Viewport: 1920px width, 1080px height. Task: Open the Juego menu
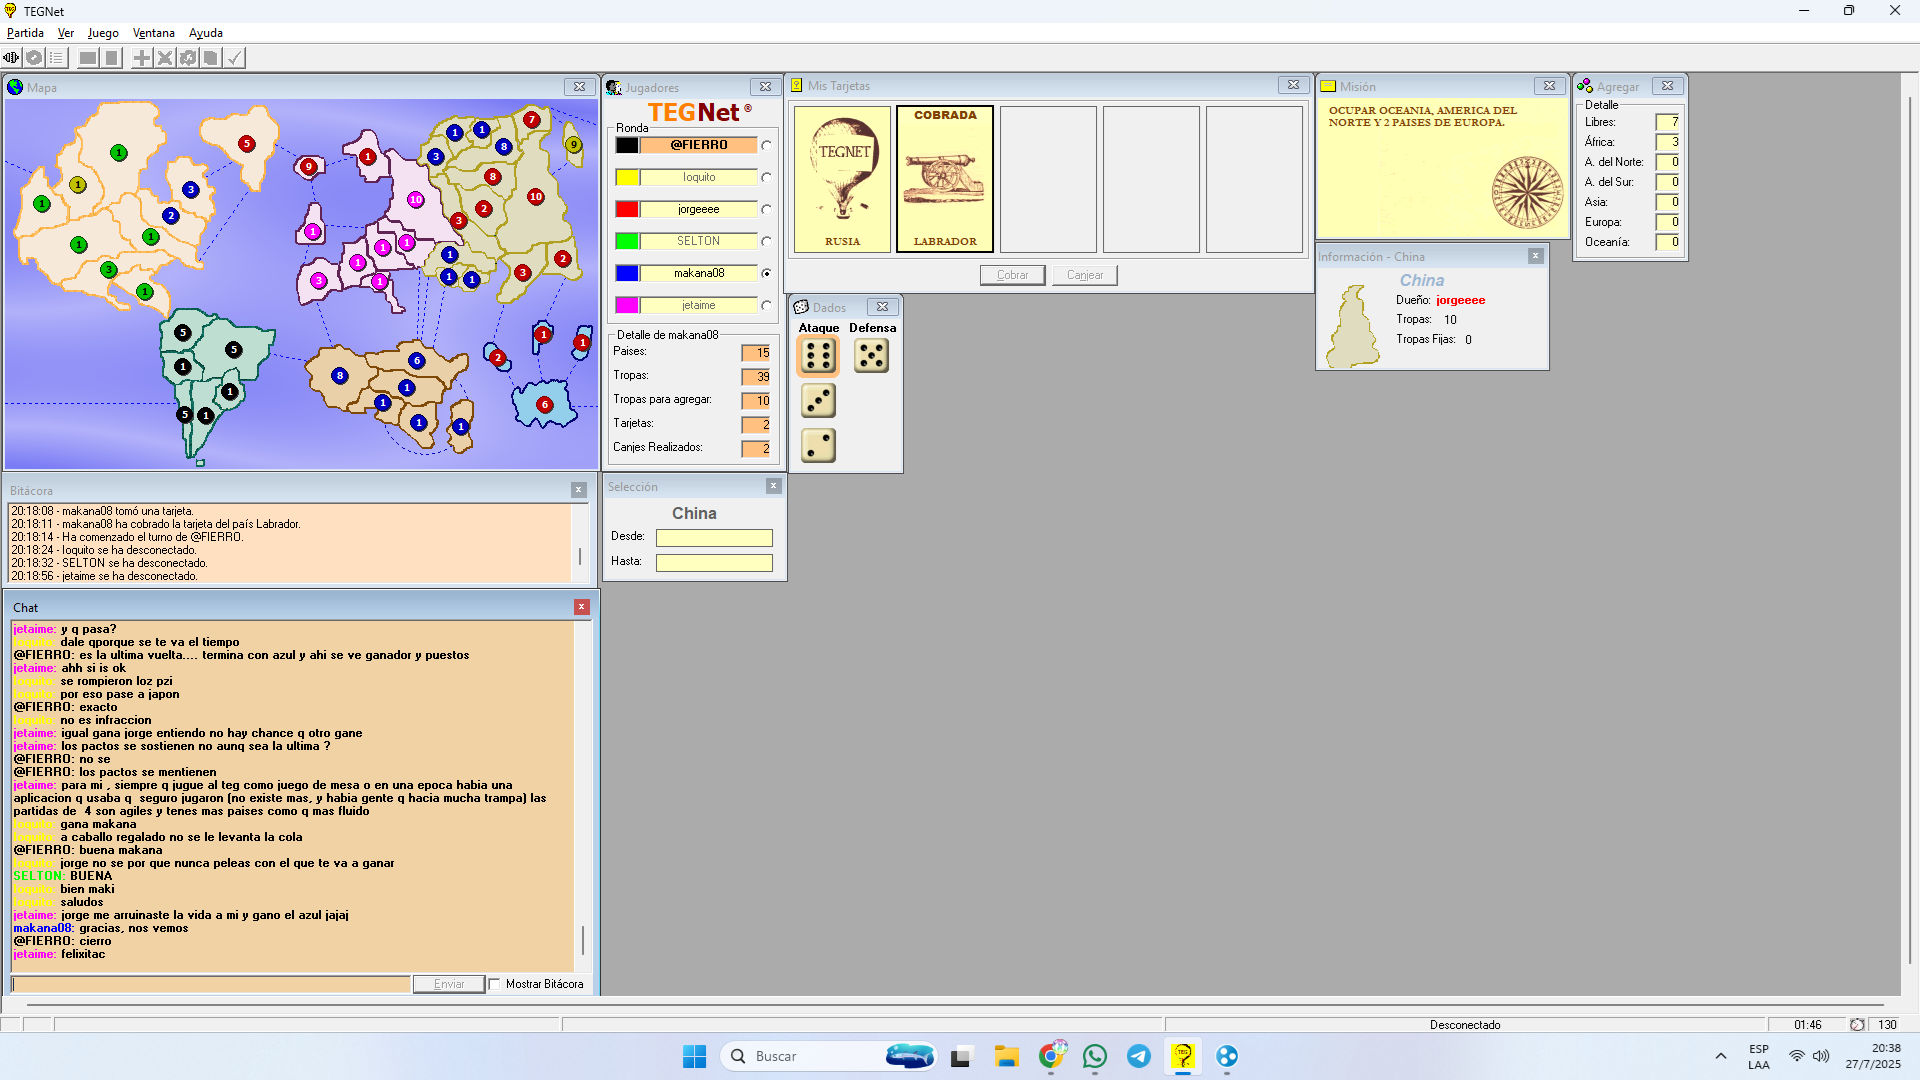click(103, 33)
